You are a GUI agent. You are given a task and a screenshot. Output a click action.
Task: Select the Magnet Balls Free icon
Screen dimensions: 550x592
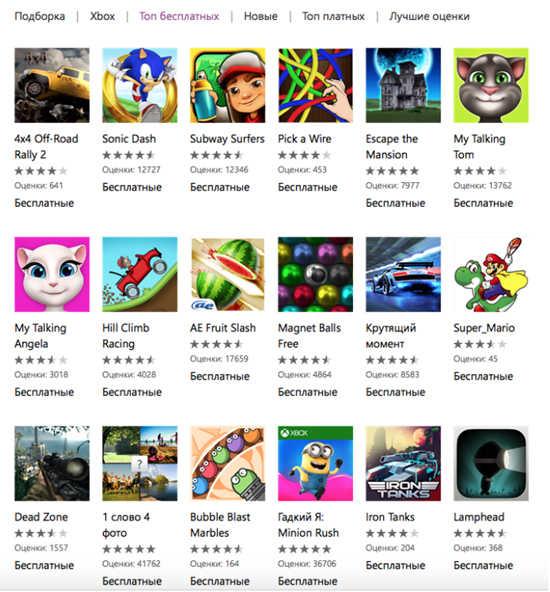tap(315, 274)
